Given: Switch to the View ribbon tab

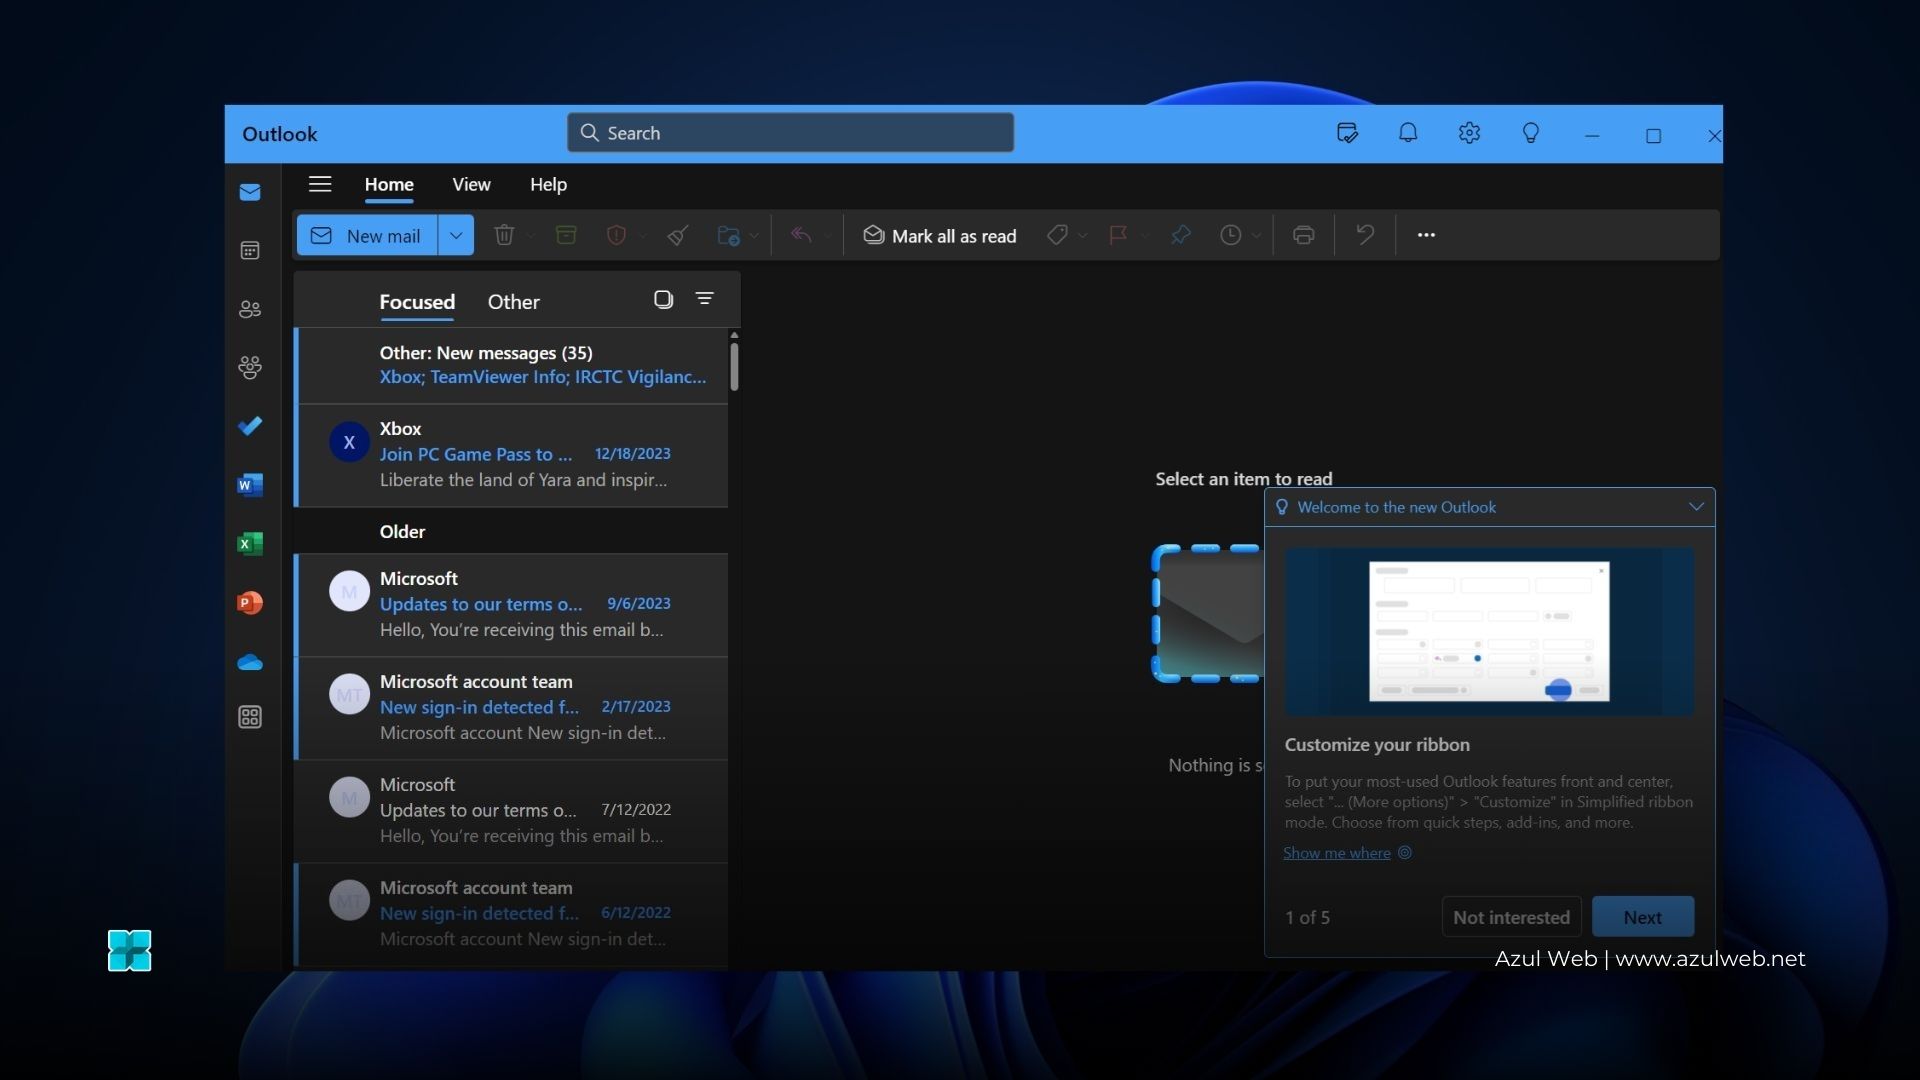Looking at the screenshot, I should pos(471,184).
